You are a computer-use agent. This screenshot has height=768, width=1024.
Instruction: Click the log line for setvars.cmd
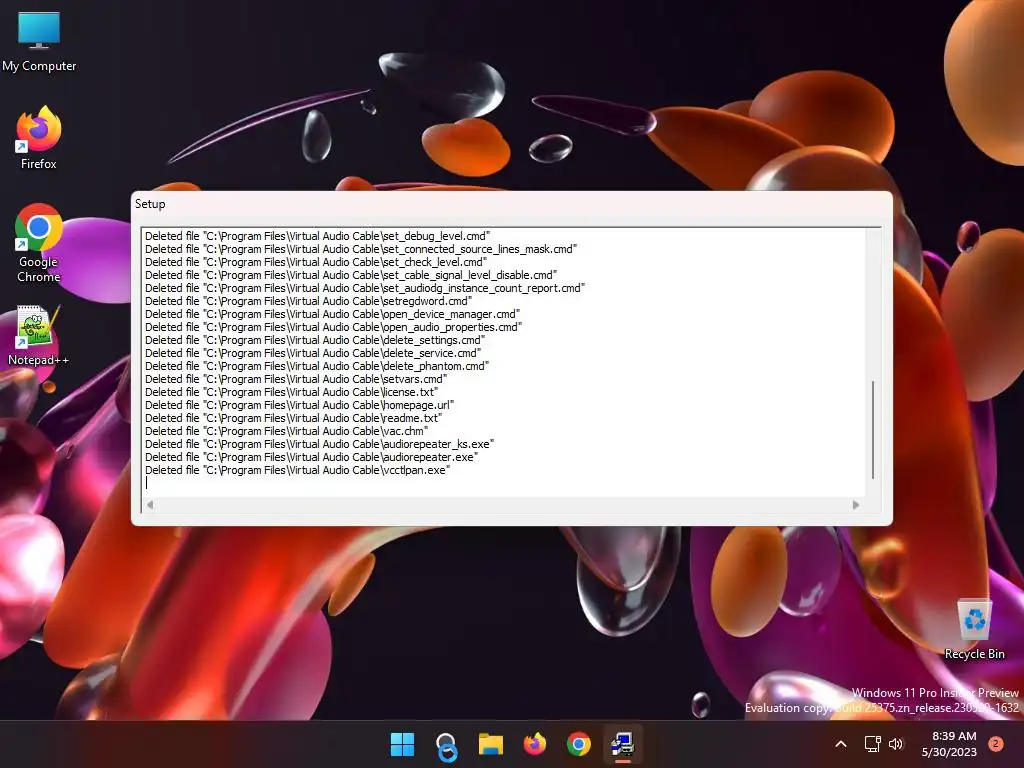click(296, 379)
